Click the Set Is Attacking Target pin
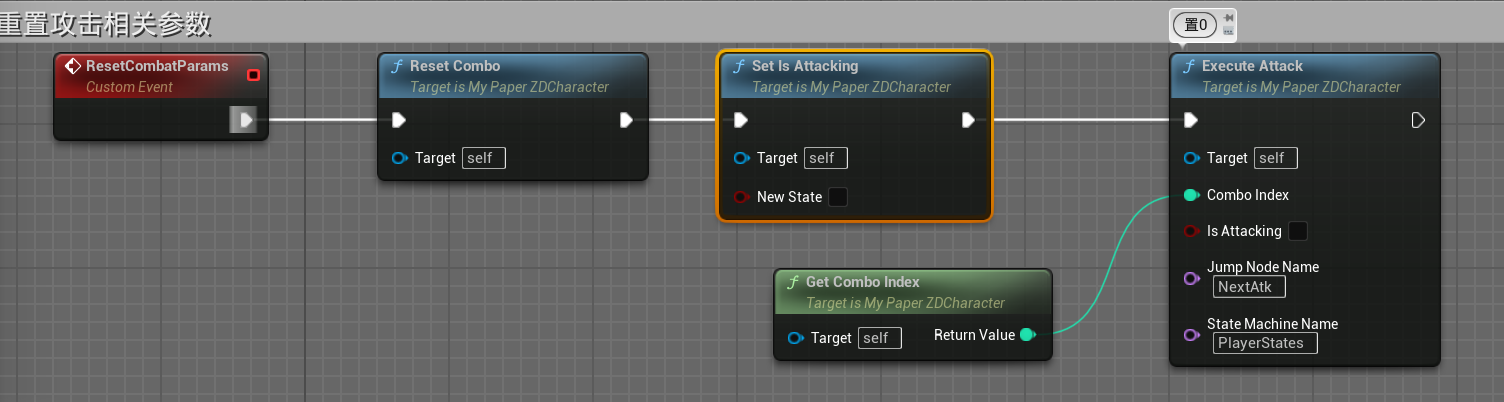Screen dimensions: 1504x402 (x=742, y=158)
